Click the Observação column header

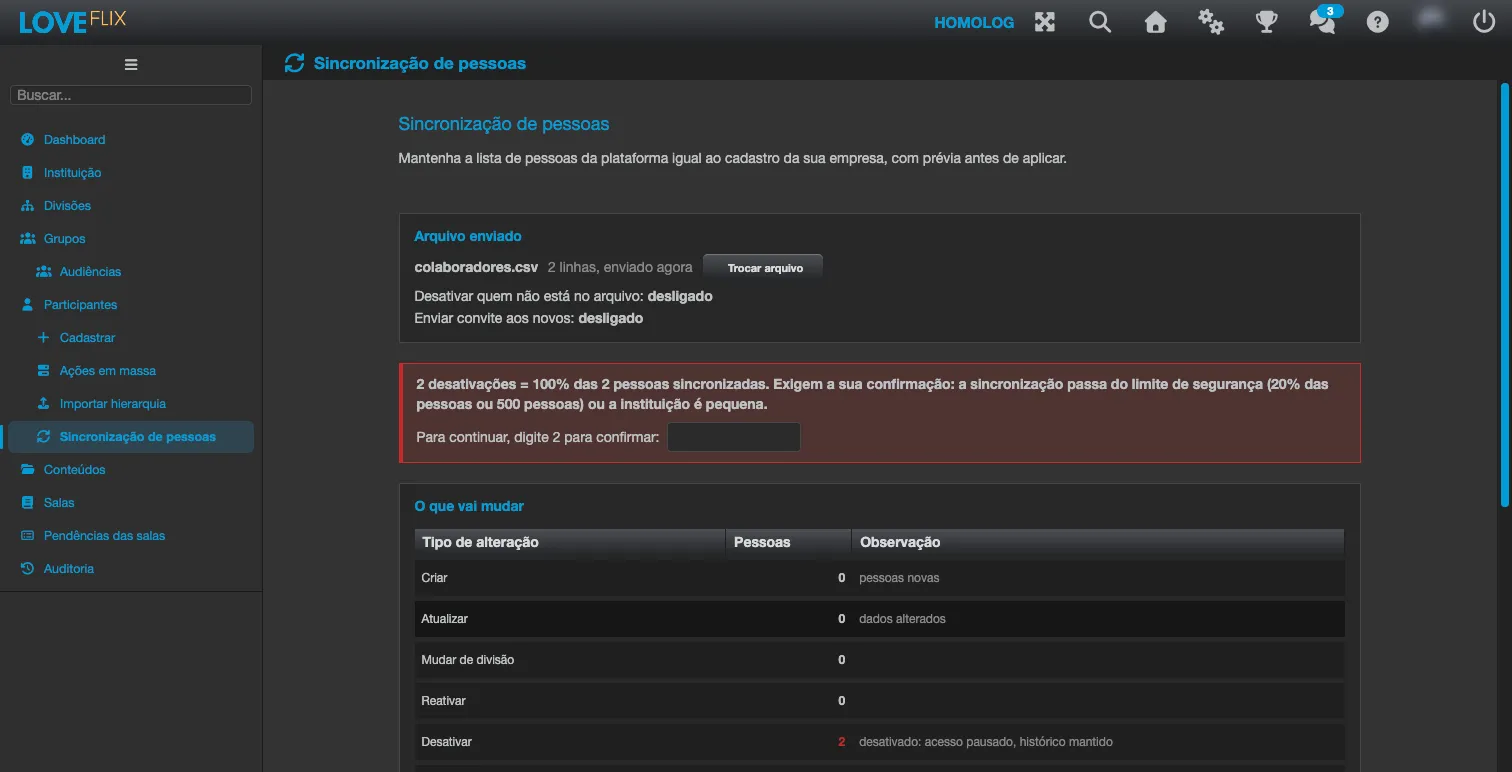pyautogui.click(x=1098, y=542)
